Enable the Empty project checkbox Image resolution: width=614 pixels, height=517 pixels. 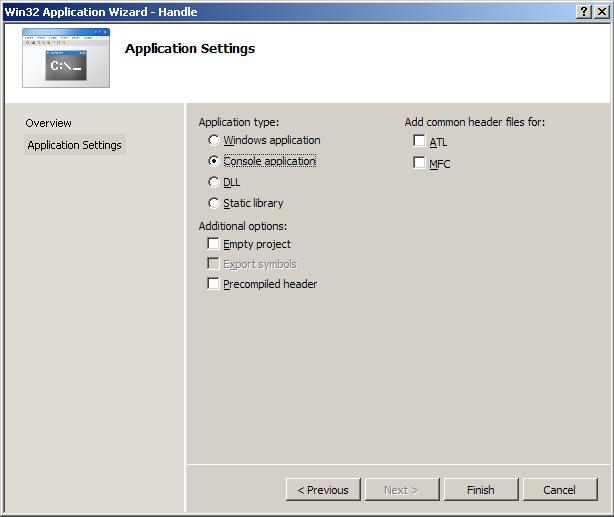click(x=213, y=244)
